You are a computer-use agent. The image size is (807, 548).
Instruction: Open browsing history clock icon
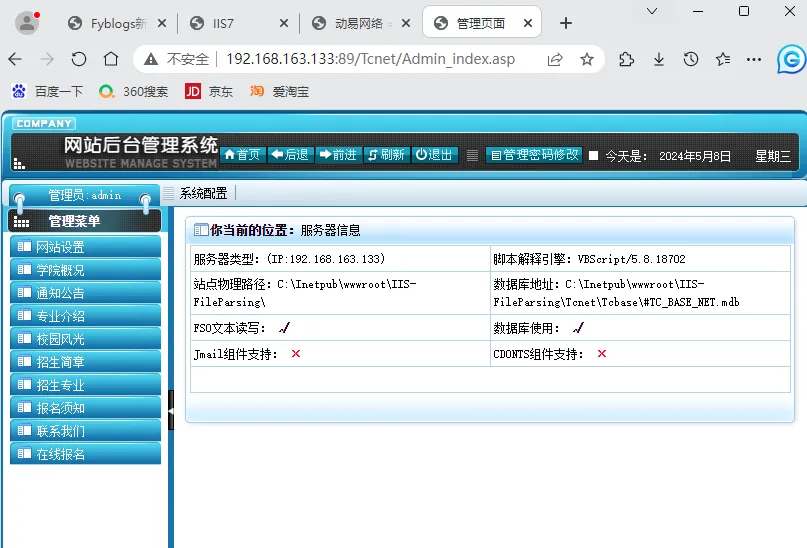pos(691,60)
